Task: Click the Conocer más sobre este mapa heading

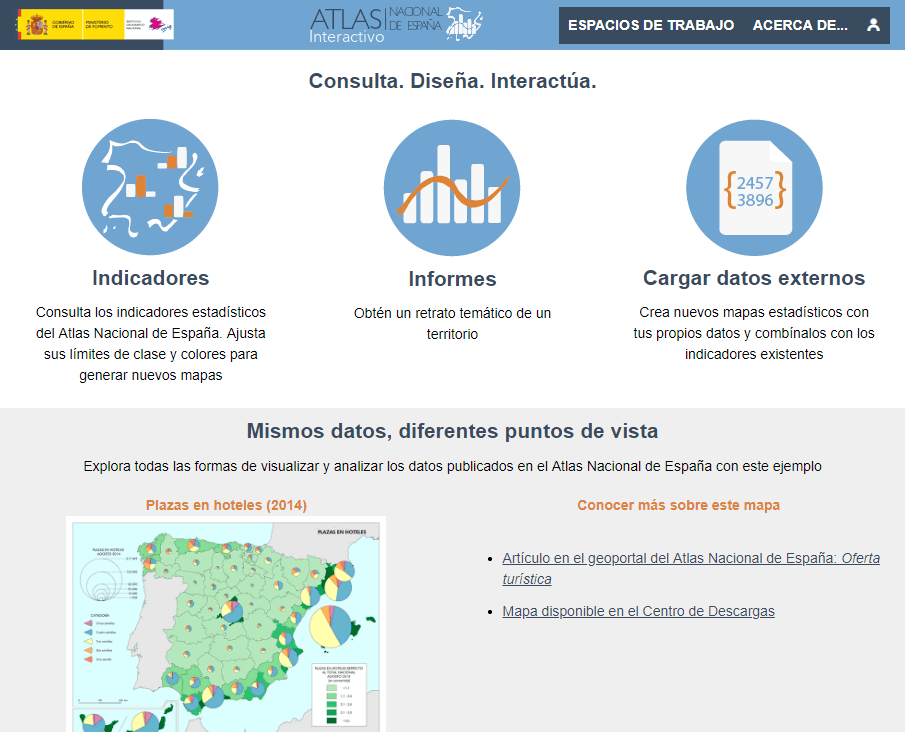Action: click(678, 505)
